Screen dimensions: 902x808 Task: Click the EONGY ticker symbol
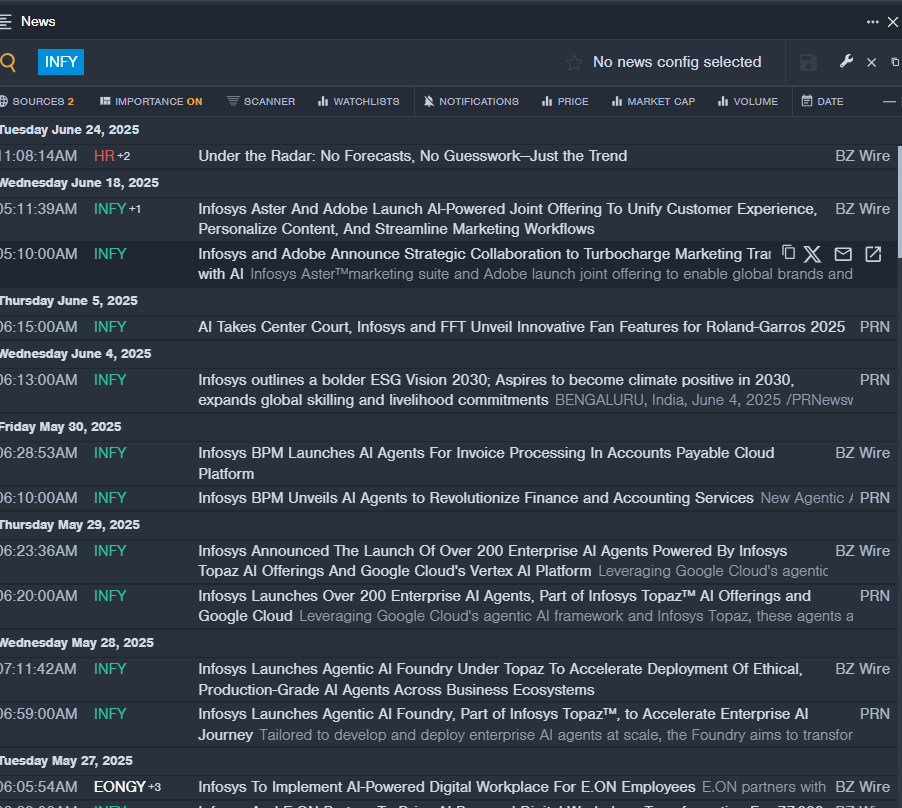(120, 787)
